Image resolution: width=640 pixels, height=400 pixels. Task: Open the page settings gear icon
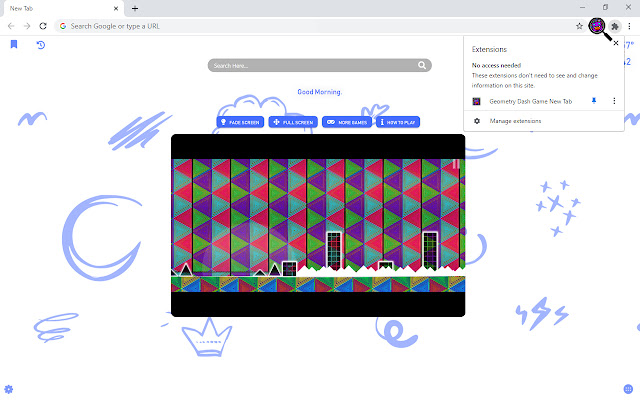(x=9, y=389)
